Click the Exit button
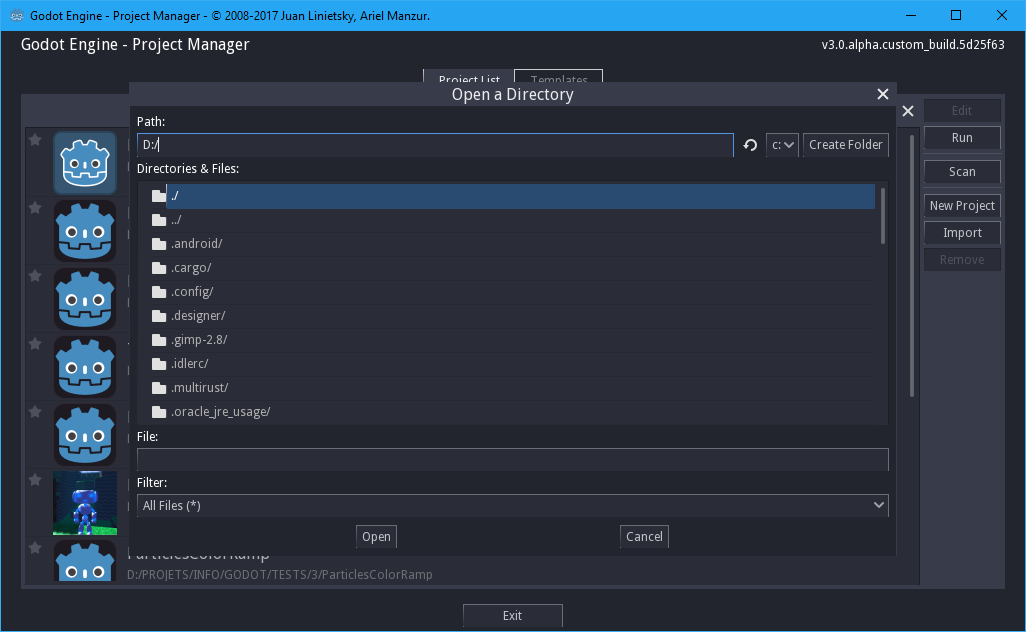Screen dimensions: 1026x632 click(x=512, y=616)
